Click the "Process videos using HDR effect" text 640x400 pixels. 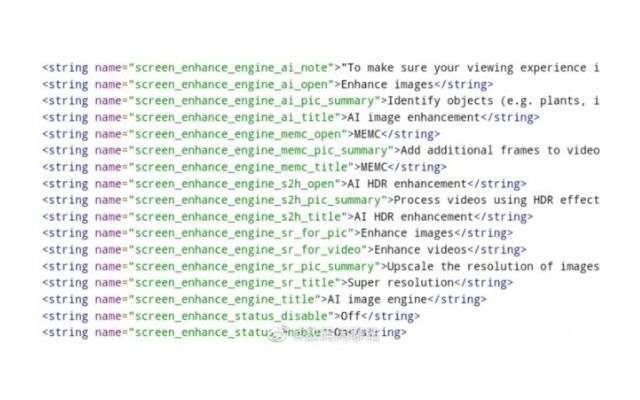point(496,200)
